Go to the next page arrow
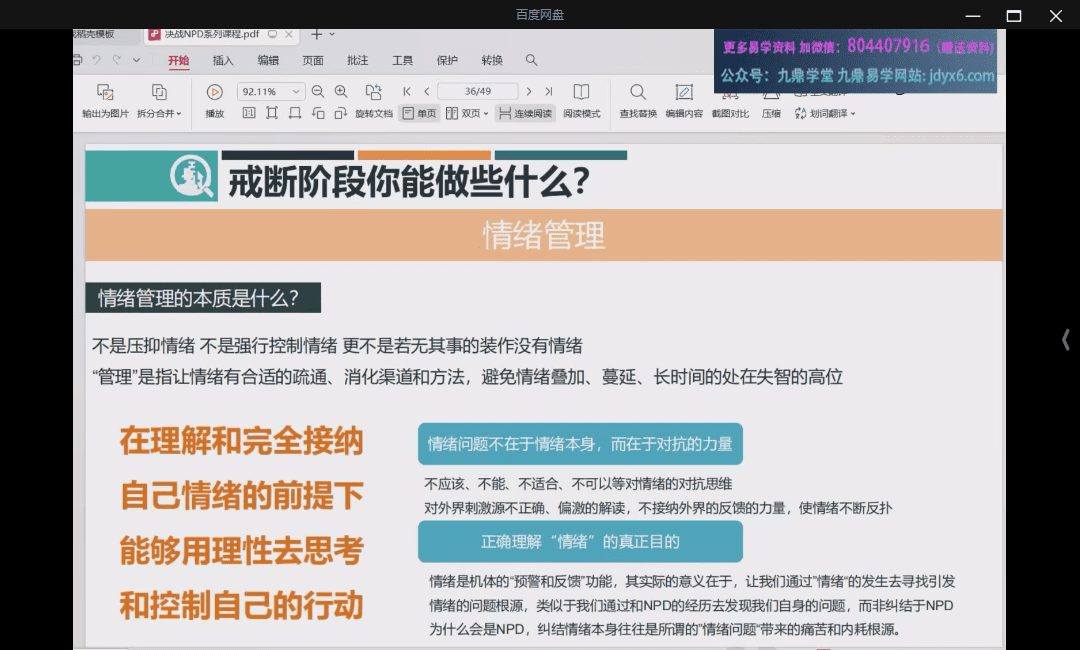Viewport: 1080px width, 650px height. 529,91
